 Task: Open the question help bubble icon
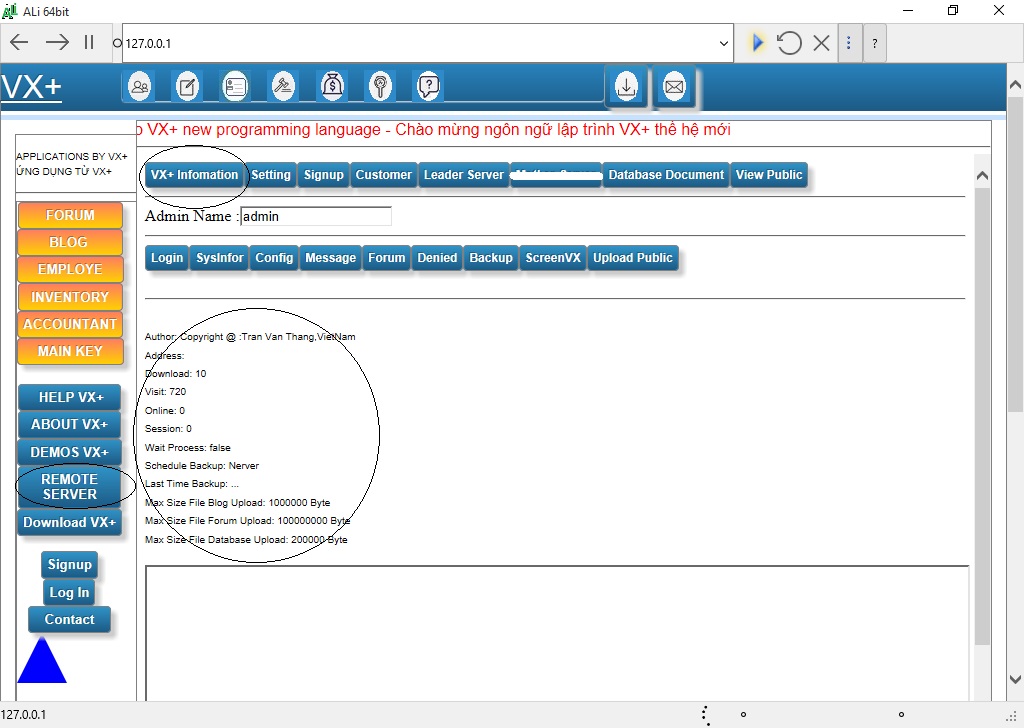click(428, 87)
